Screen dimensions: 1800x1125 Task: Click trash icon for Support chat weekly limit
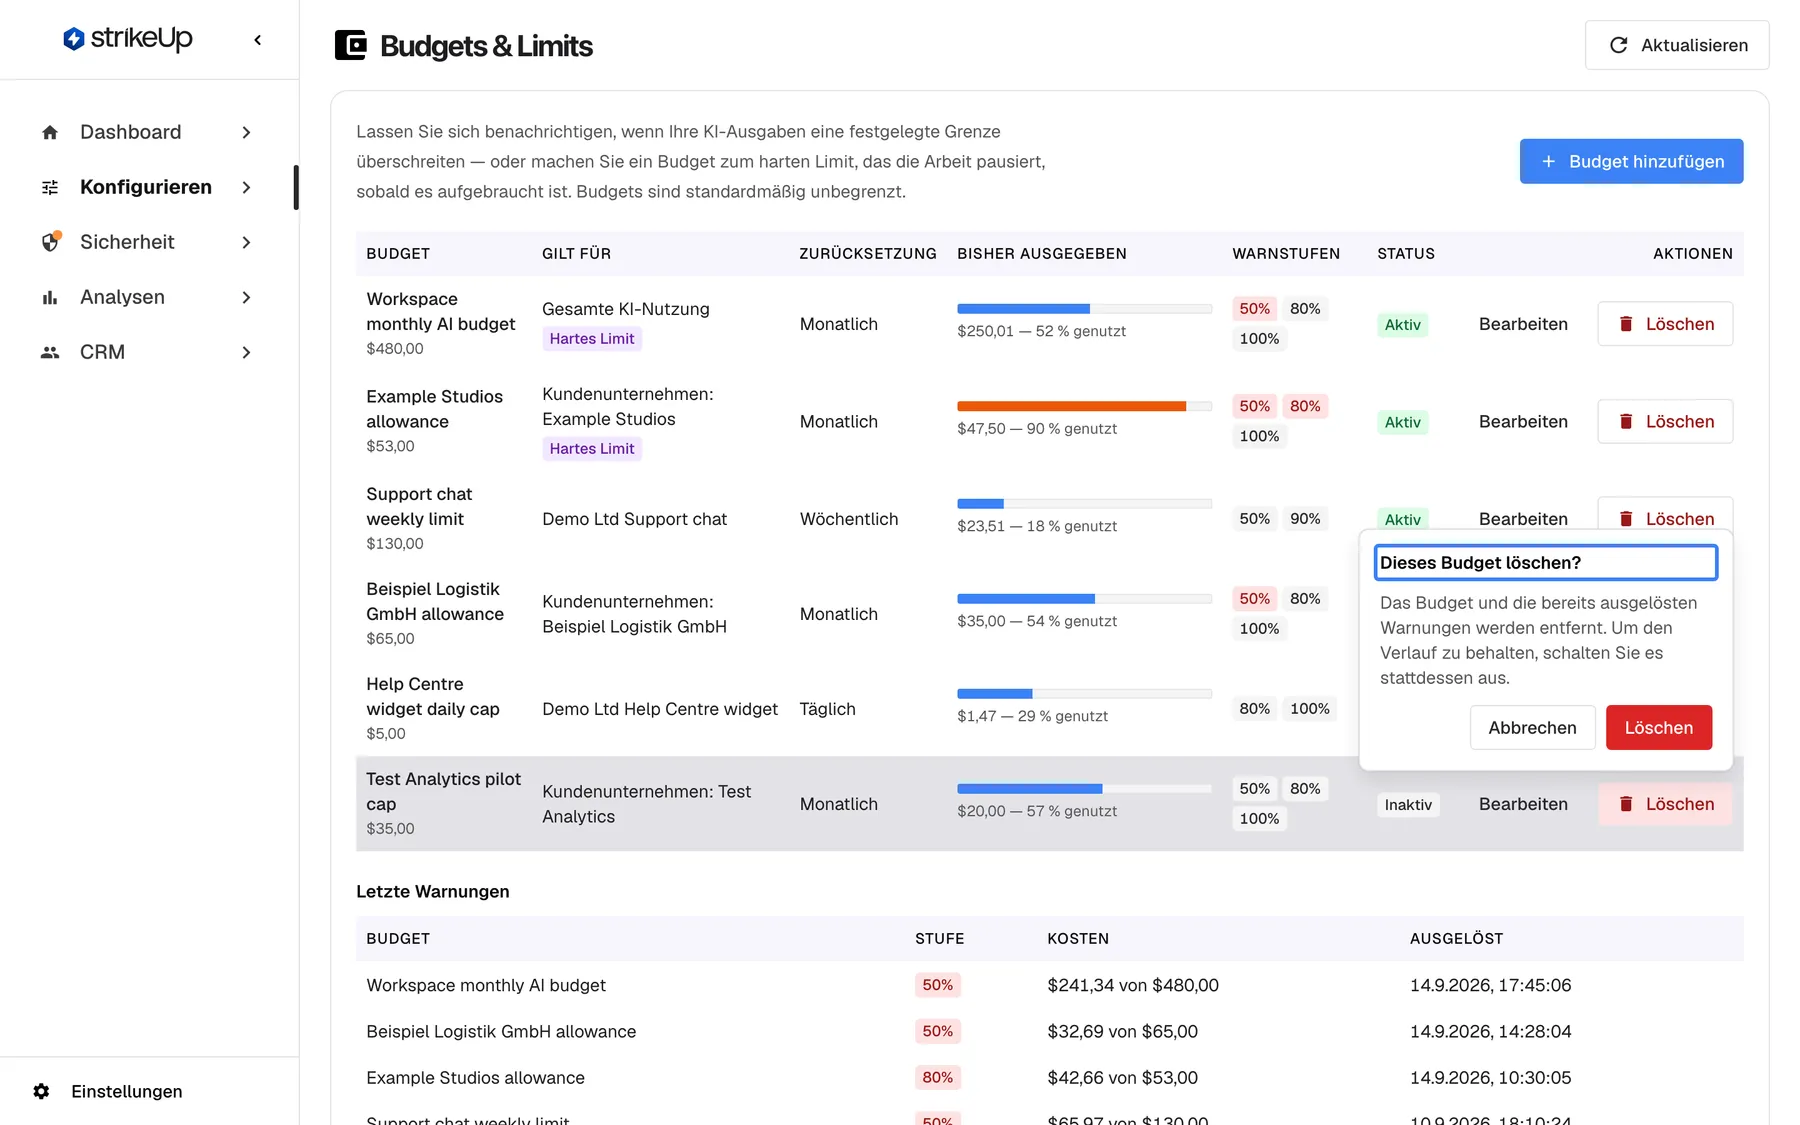pos(1626,519)
